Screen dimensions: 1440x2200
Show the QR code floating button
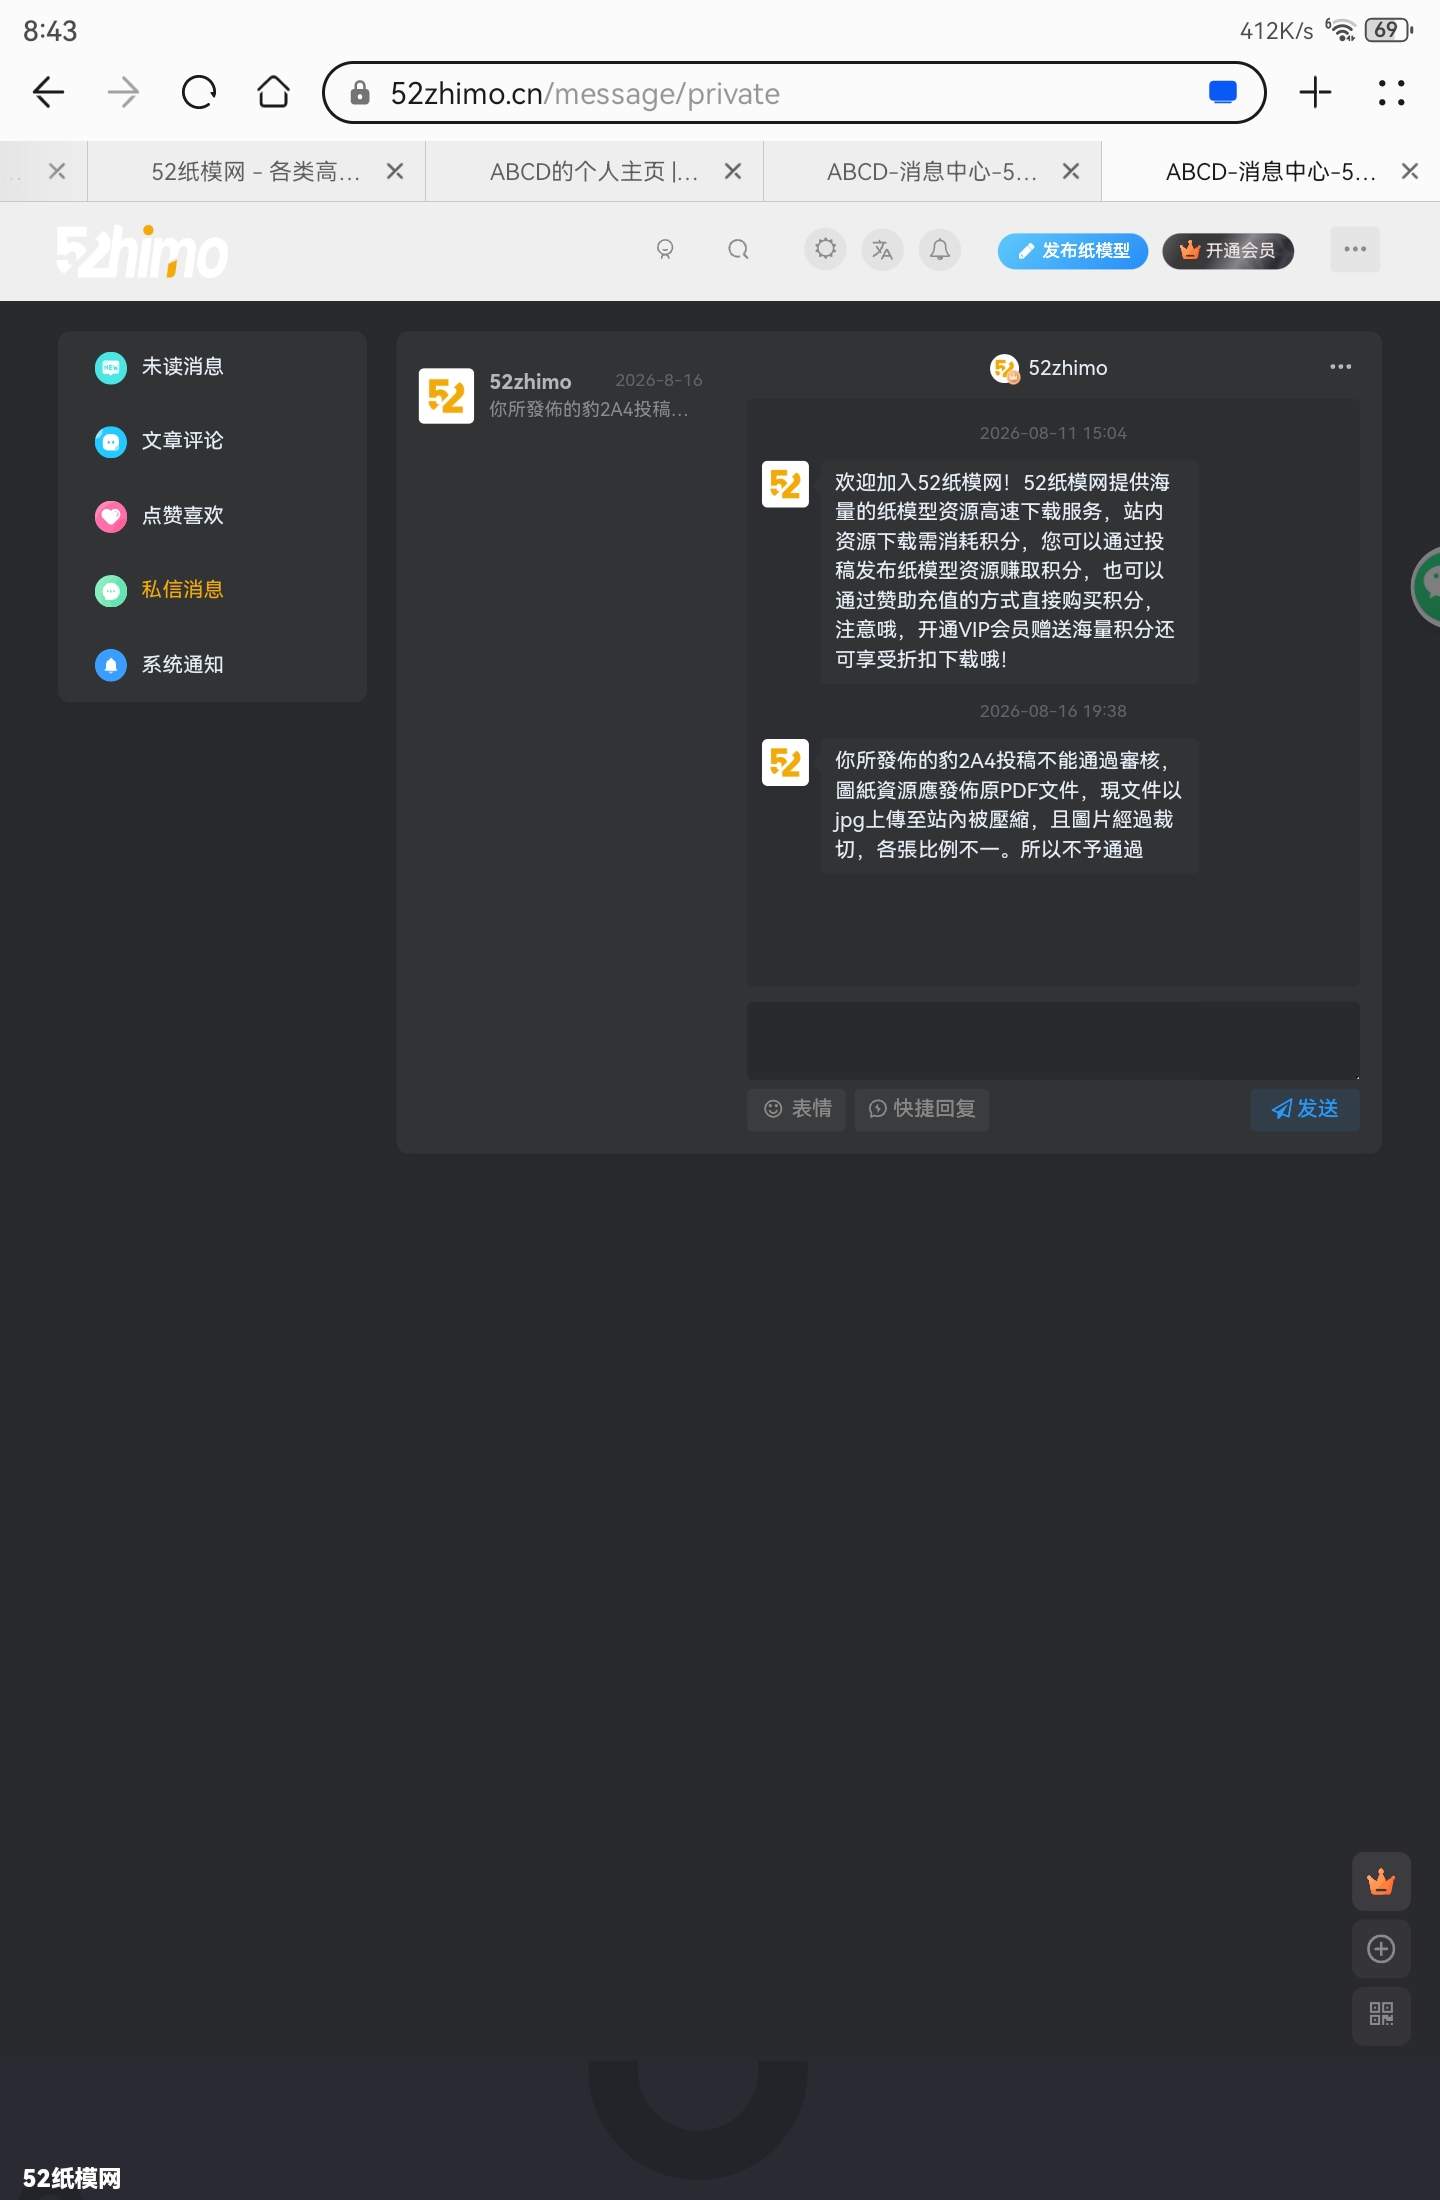(x=1381, y=2014)
